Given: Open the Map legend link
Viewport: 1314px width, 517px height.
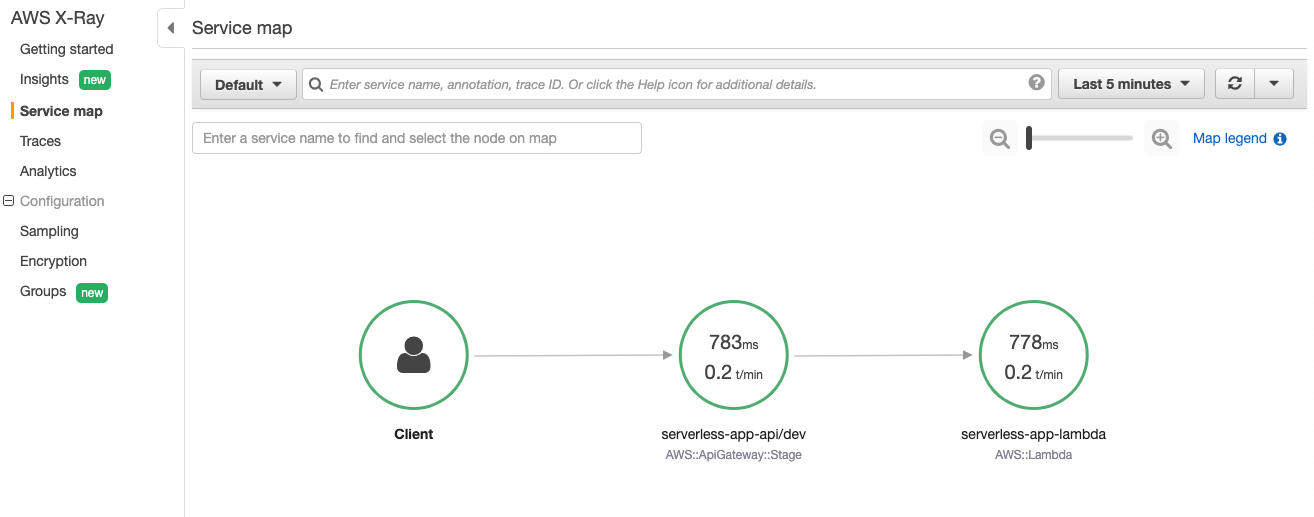Looking at the screenshot, I should [1230, 139].
